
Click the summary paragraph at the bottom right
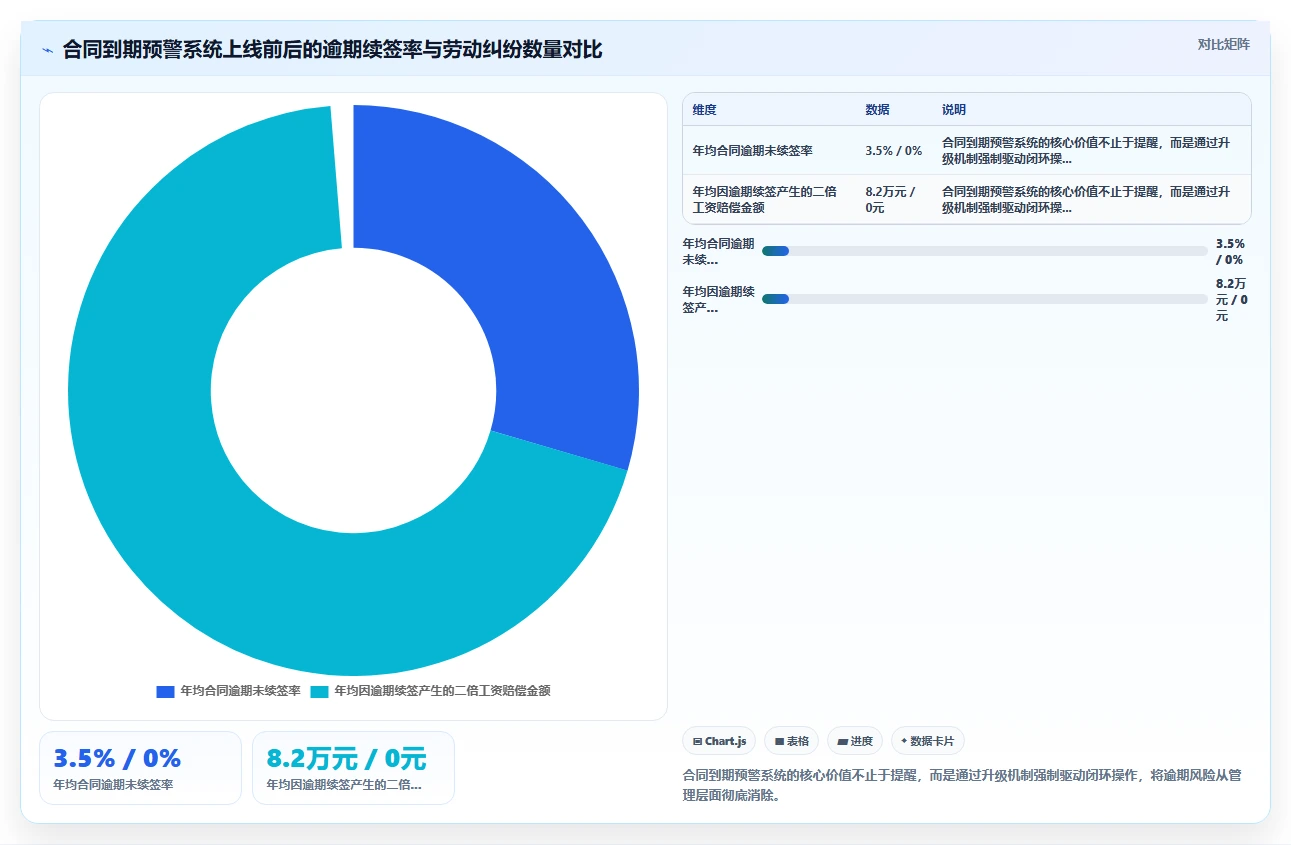962,786
